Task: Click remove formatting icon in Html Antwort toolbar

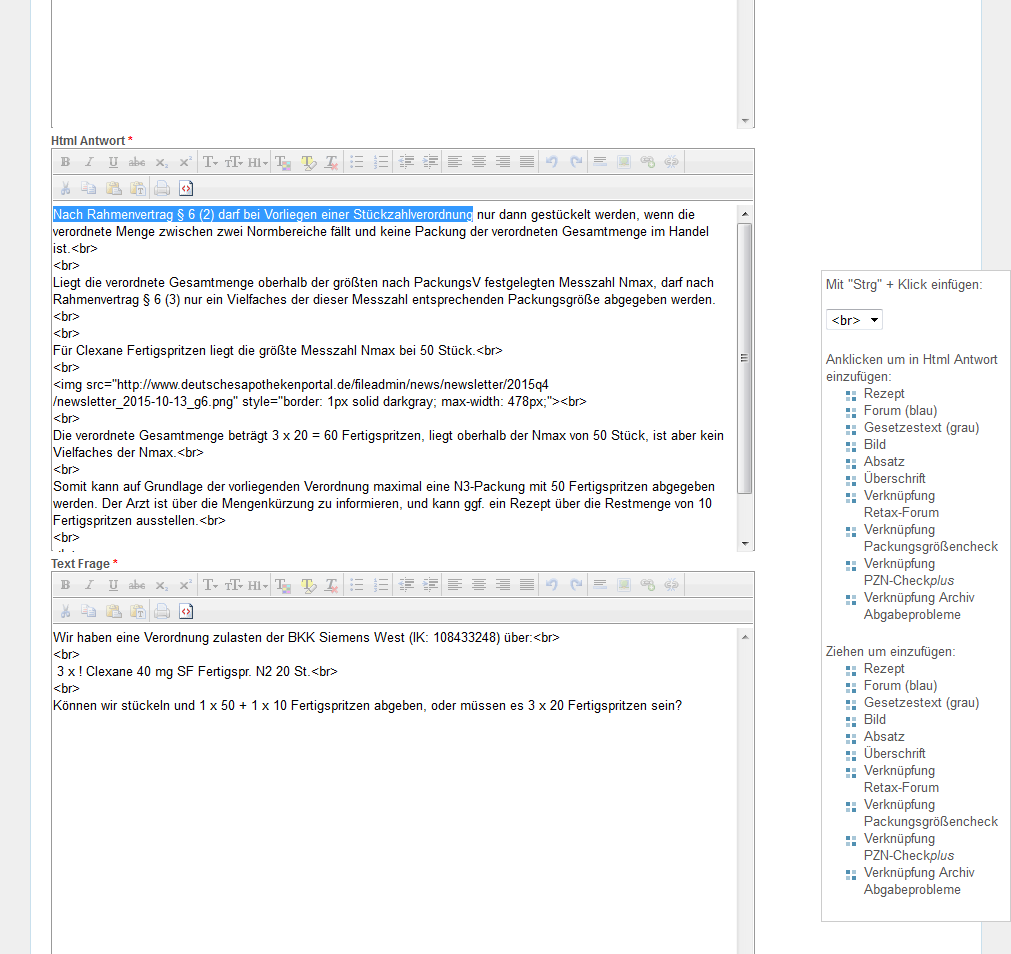Action: (331, 162)
